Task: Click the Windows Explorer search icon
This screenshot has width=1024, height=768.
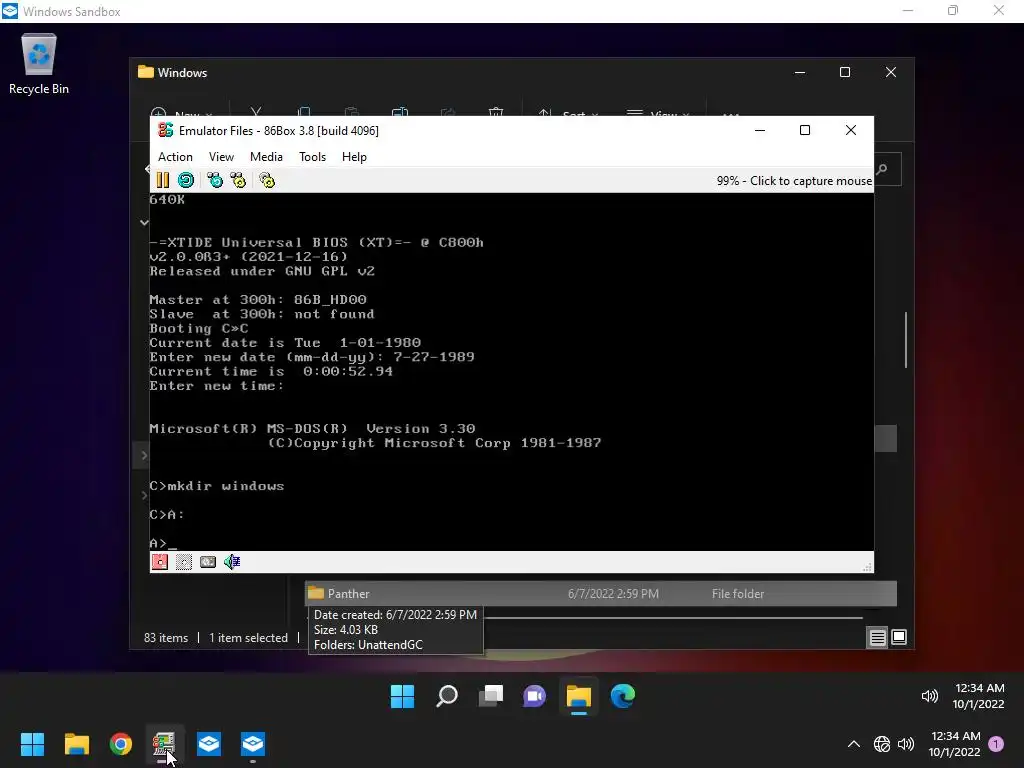Action: pyautogui.click(x=882, y=170)
